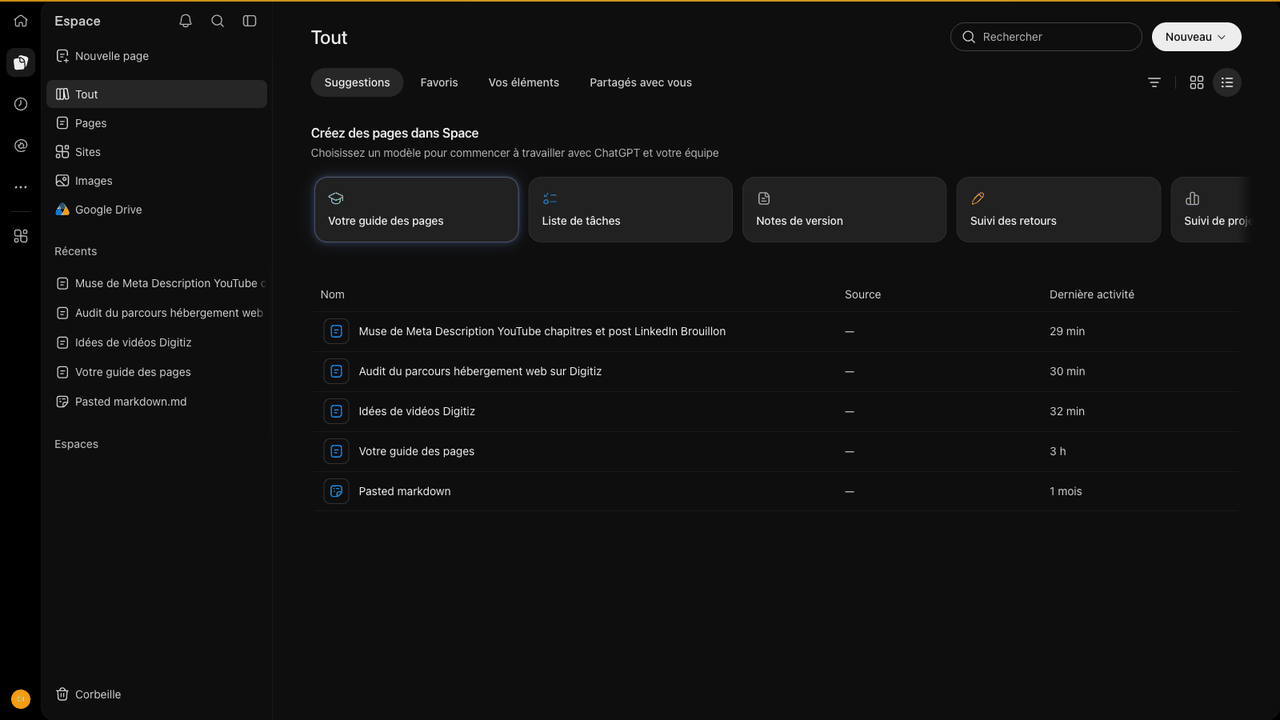Choose the Suivi des retours template card
Viewport: 1280px width, 720px height.
pos(1059,210)
